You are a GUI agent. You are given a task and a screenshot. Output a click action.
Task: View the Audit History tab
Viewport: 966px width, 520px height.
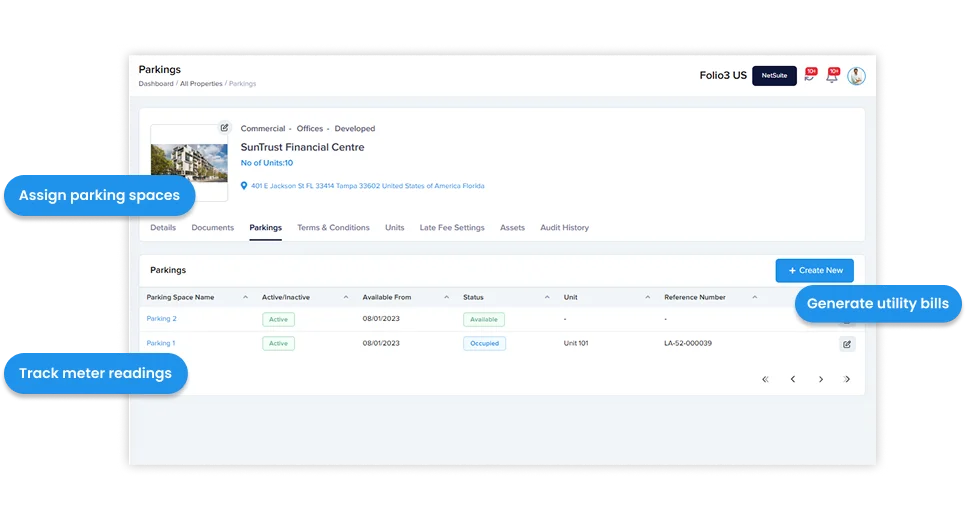[564, 227]
